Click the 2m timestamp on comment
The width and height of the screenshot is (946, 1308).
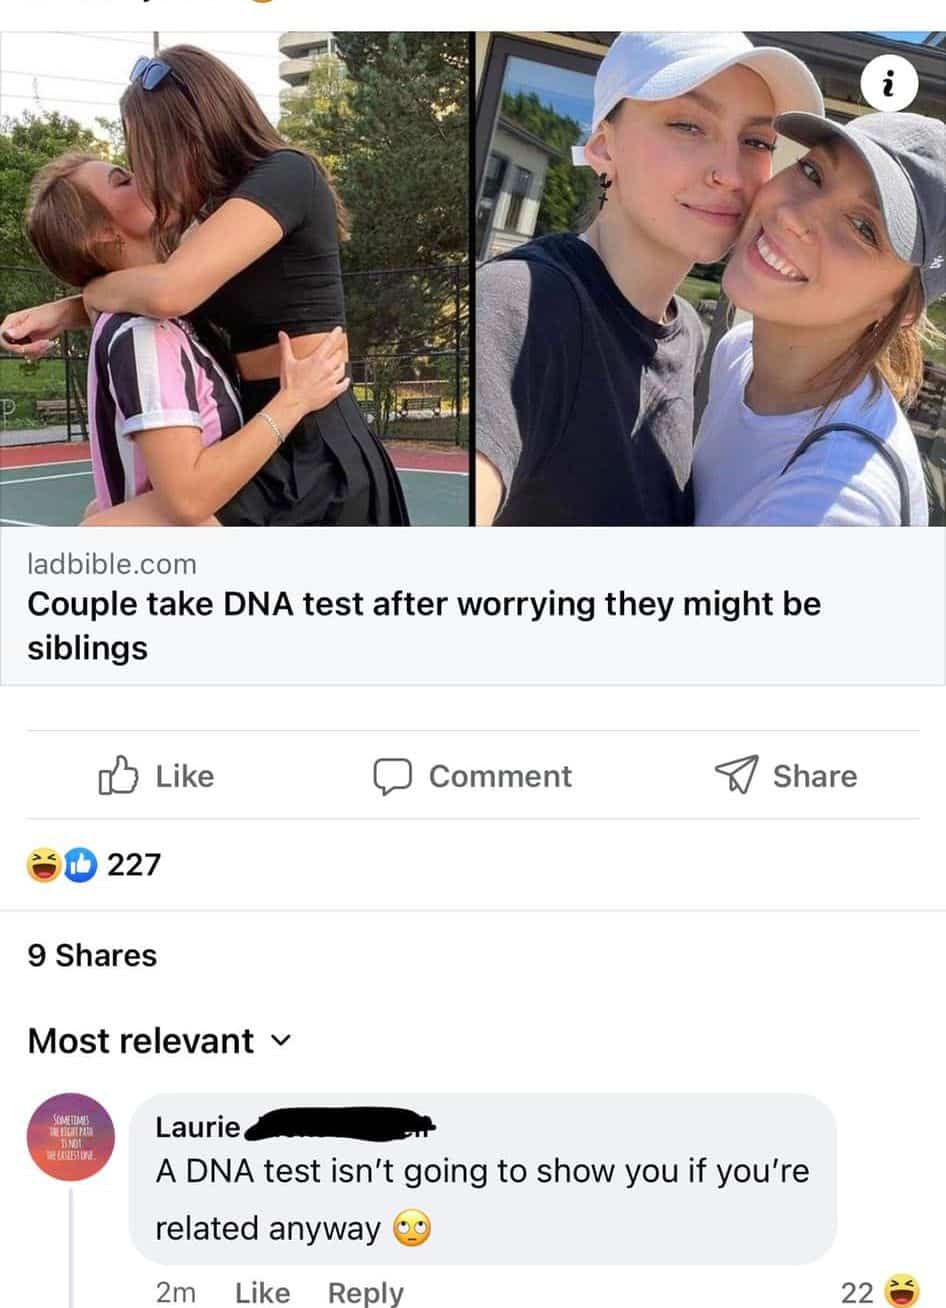[x=176, y=1293]
